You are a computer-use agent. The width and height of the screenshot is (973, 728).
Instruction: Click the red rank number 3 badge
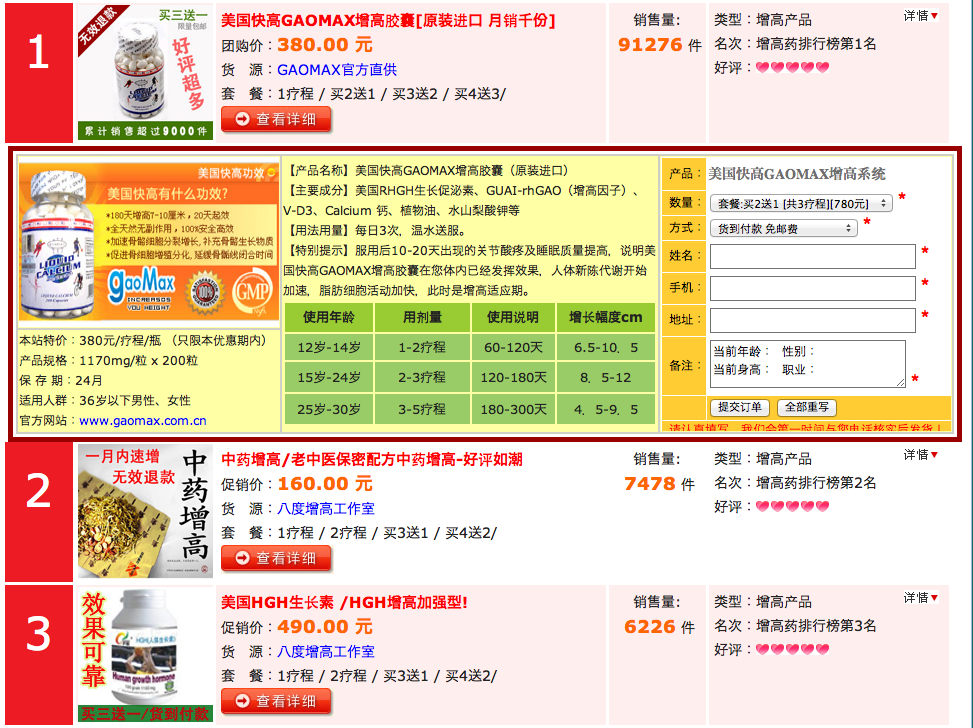click(39, 655)
